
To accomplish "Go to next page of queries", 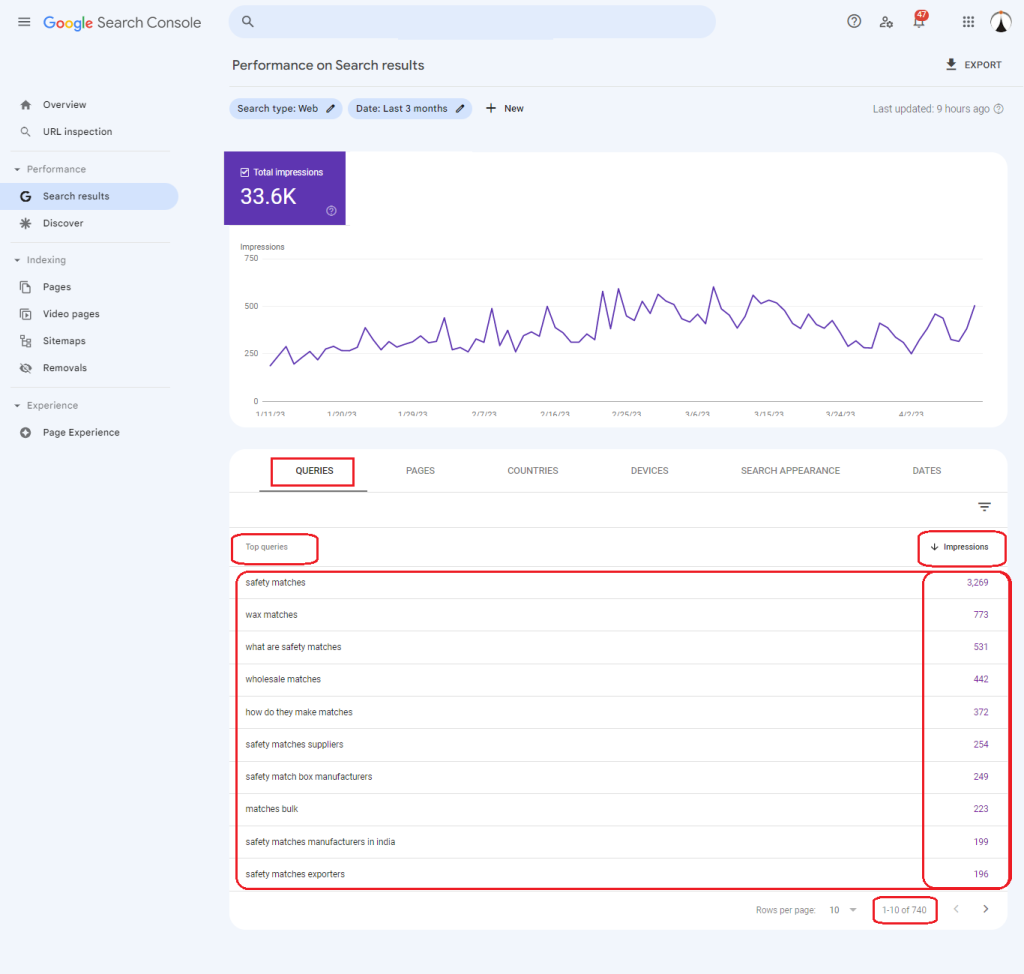I will [x=985, y=909].
